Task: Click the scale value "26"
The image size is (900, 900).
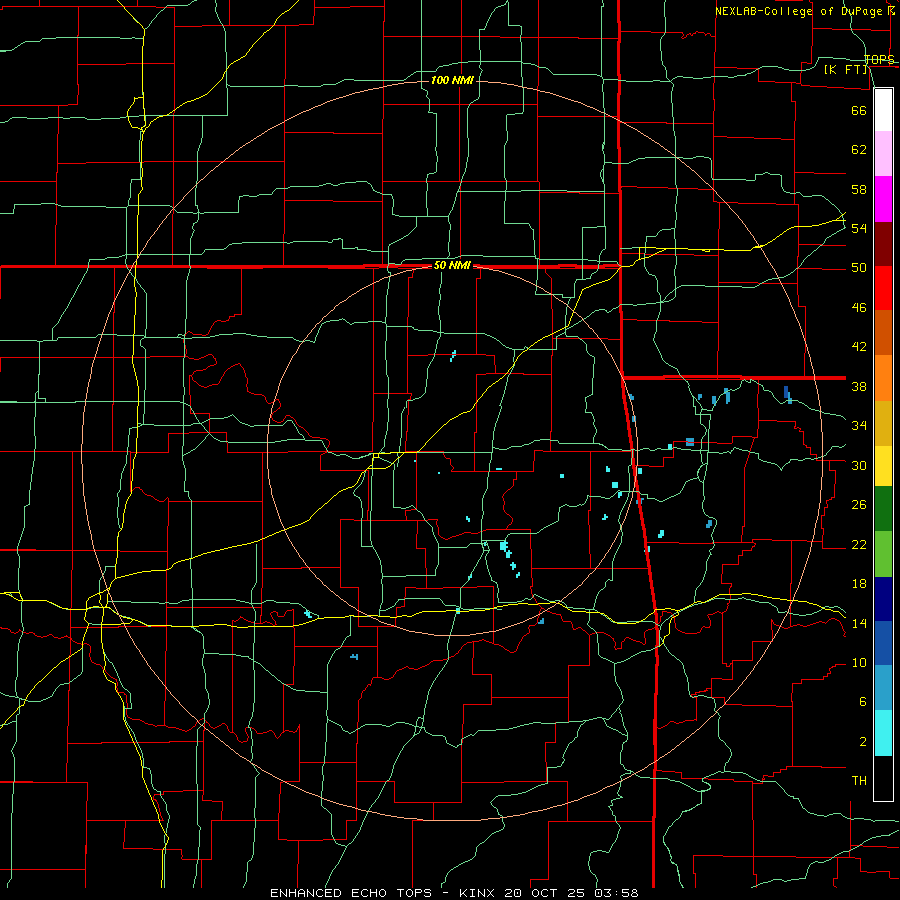Action: pos(859,505)
